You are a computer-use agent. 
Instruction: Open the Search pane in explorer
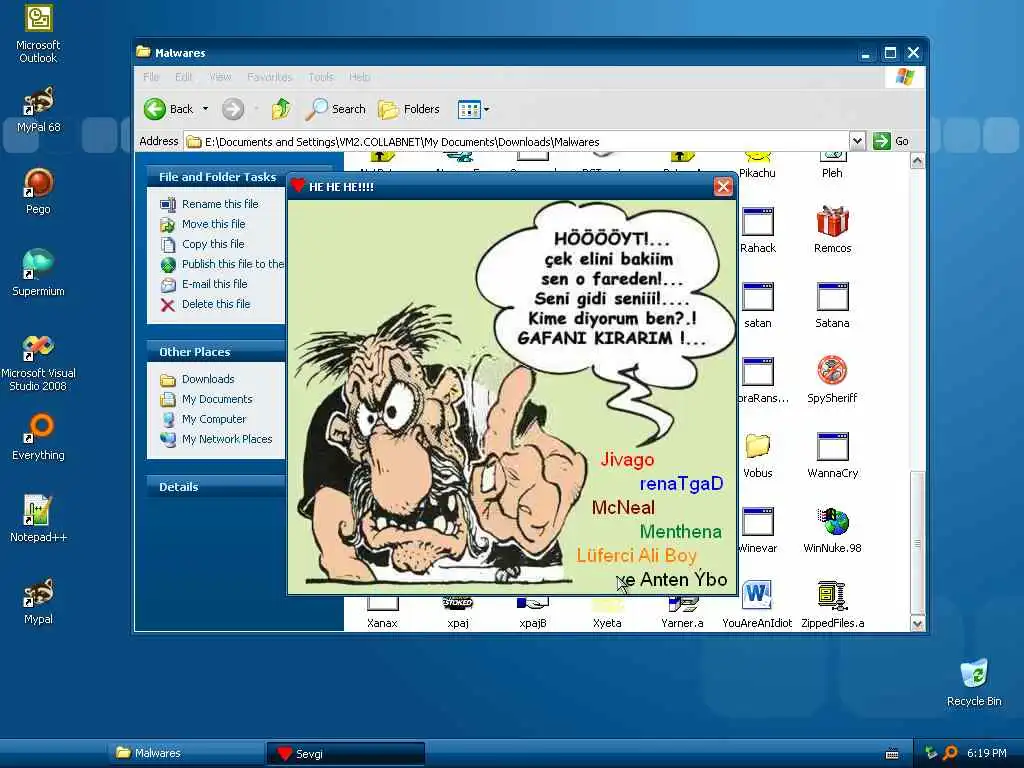pos(336,109)
